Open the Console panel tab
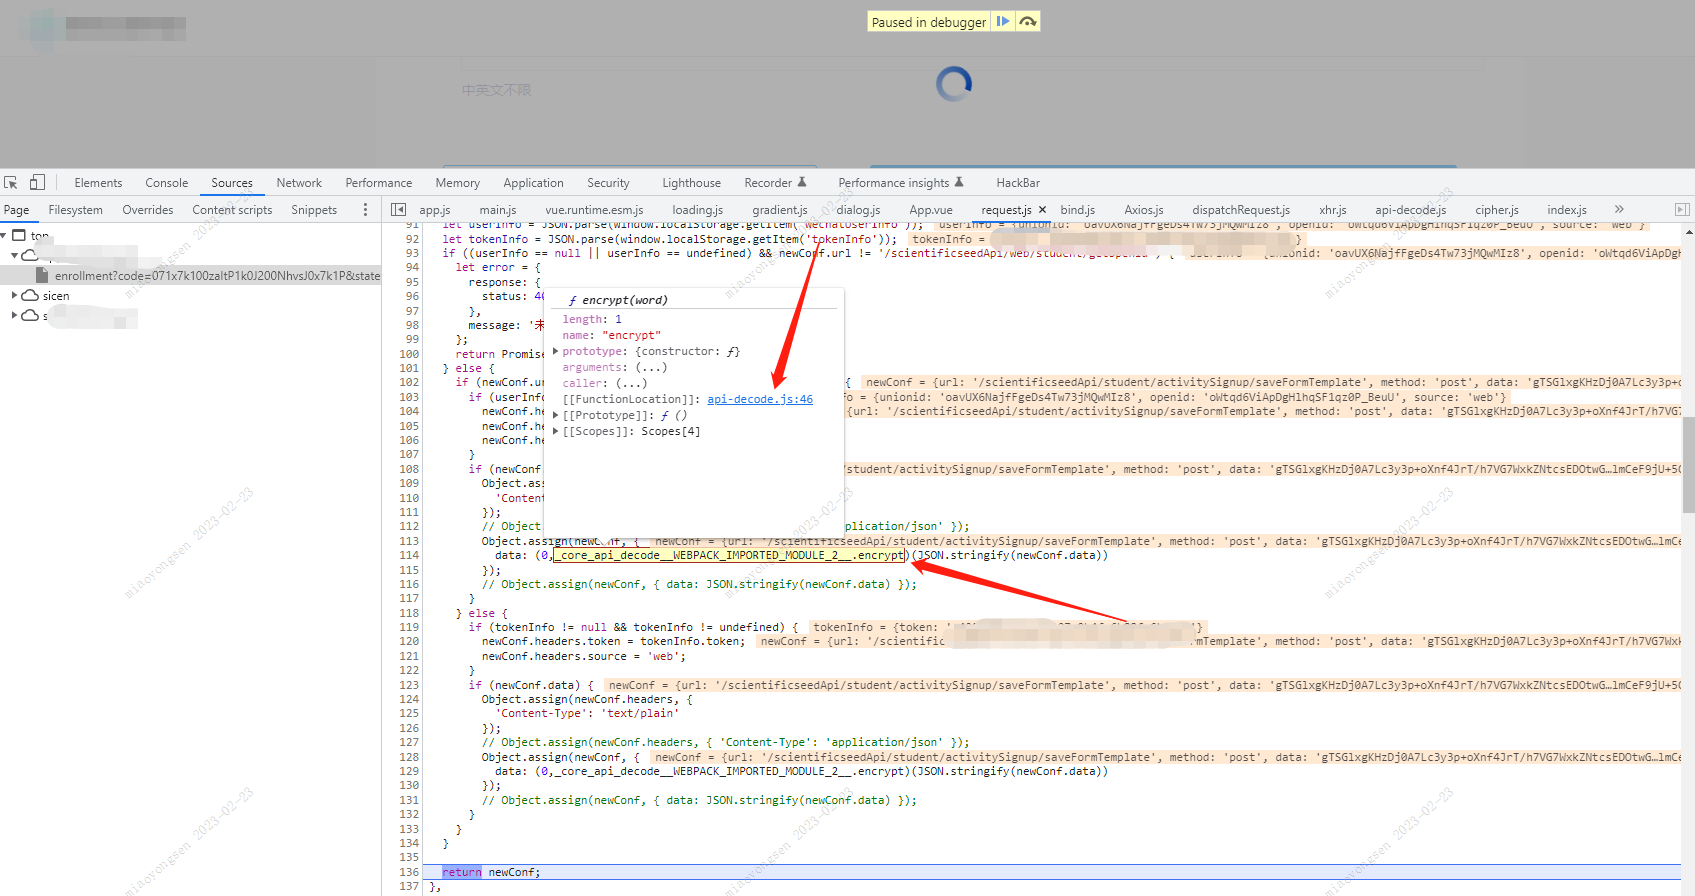 tap(166, 183)
